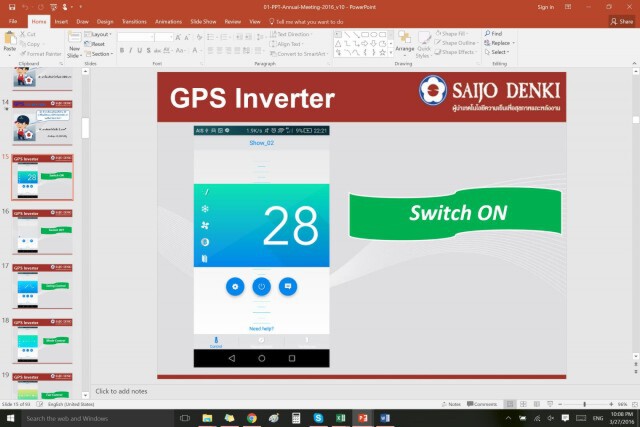
Task: Click Decrease Font Size icon
Action: (187, 38)
